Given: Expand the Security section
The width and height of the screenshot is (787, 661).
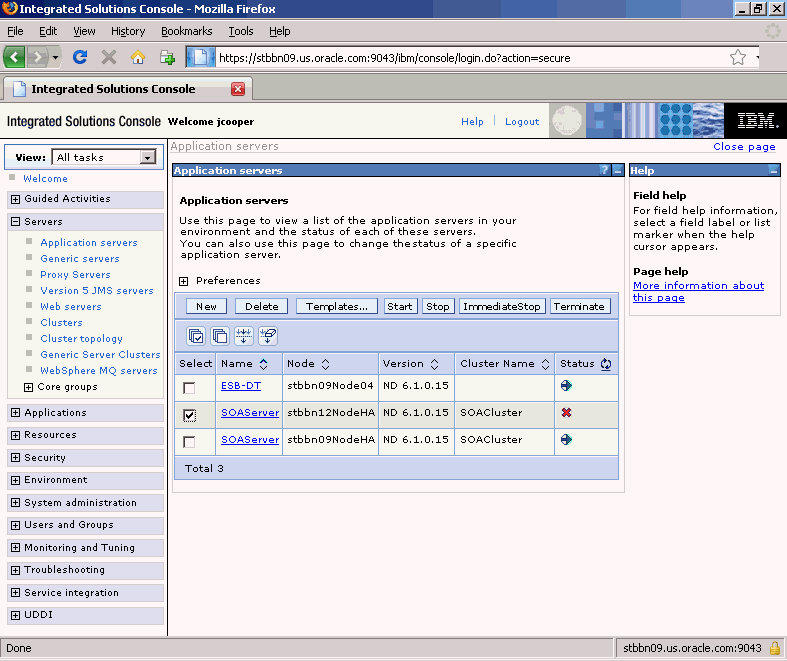Looking at the screenshot, I should [16, 458].
